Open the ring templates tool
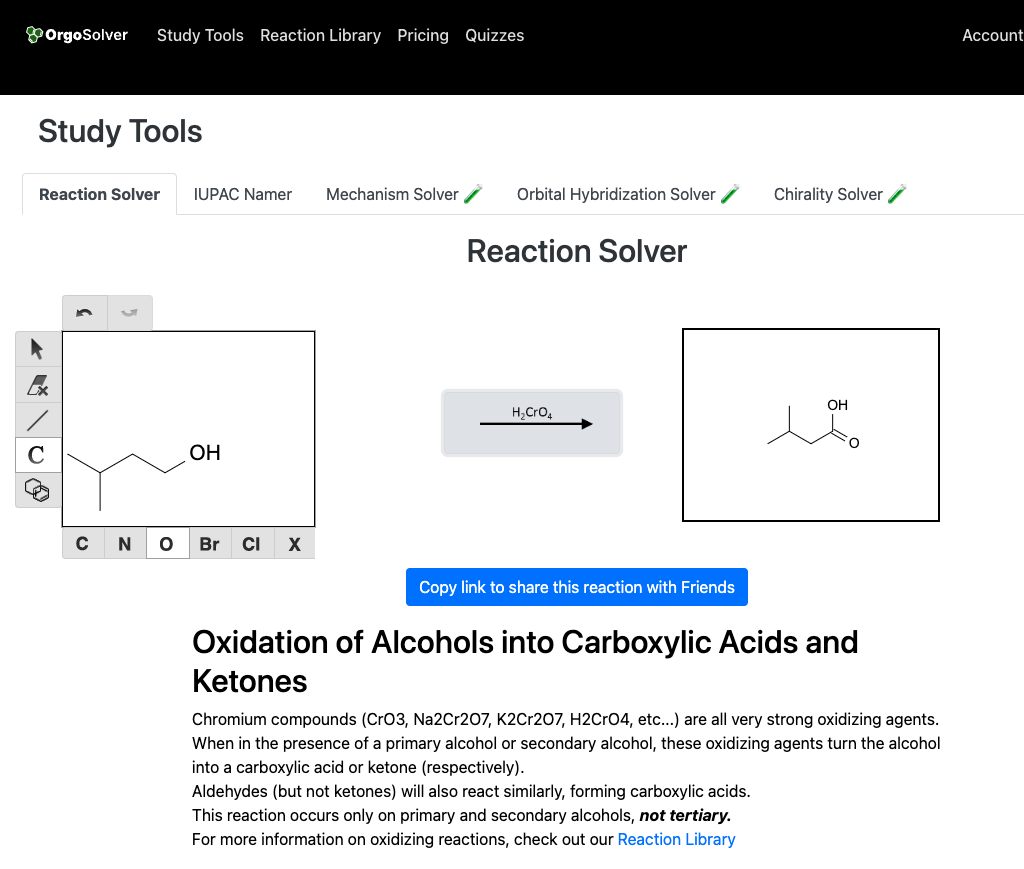 tap(36, 490)
